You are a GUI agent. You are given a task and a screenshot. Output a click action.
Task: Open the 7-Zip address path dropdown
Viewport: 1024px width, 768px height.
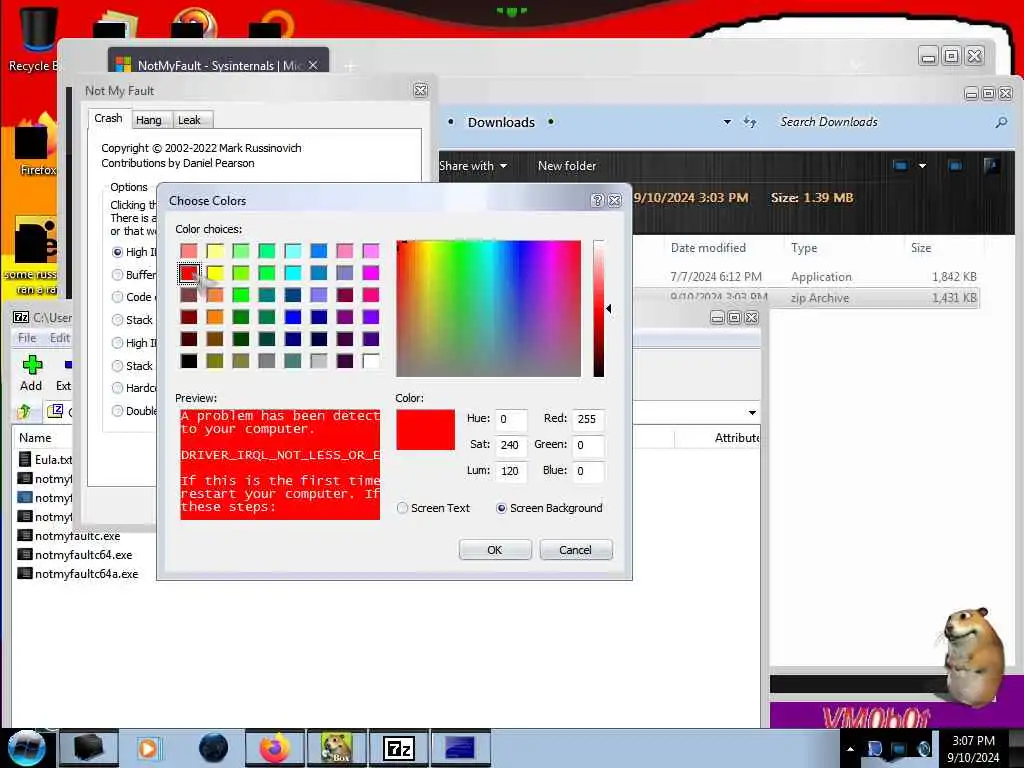point(752,413)
